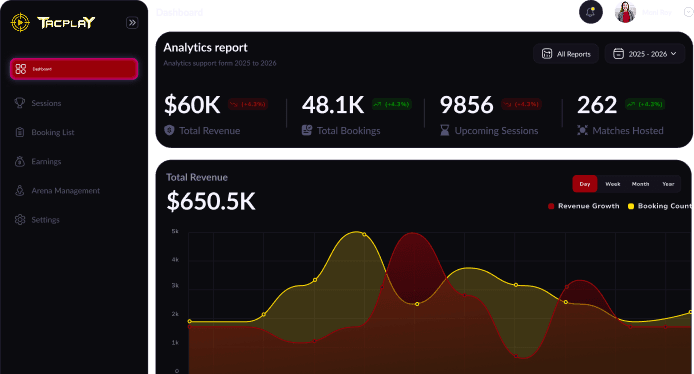The image size is (694, 374).
Task: Toggle Revenue Growth legend red swatch
Action: tap(551, 206)
